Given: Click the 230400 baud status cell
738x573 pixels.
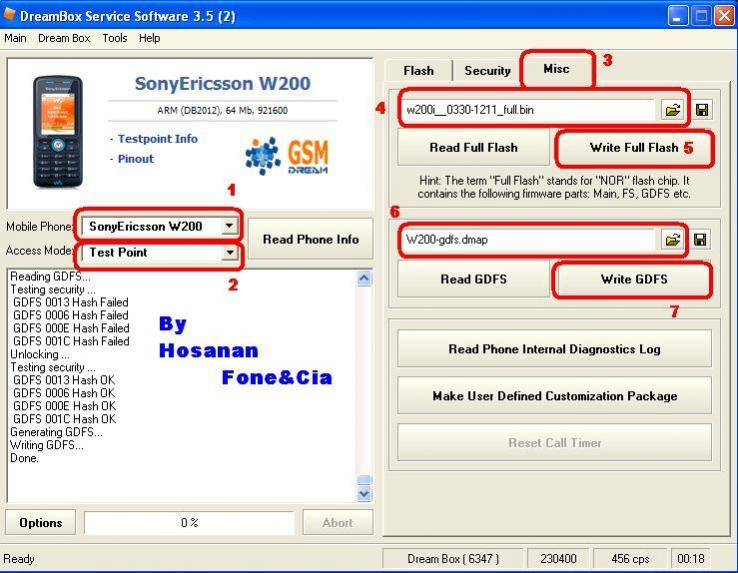Looking at the screenshot, I should coord(558,559).
